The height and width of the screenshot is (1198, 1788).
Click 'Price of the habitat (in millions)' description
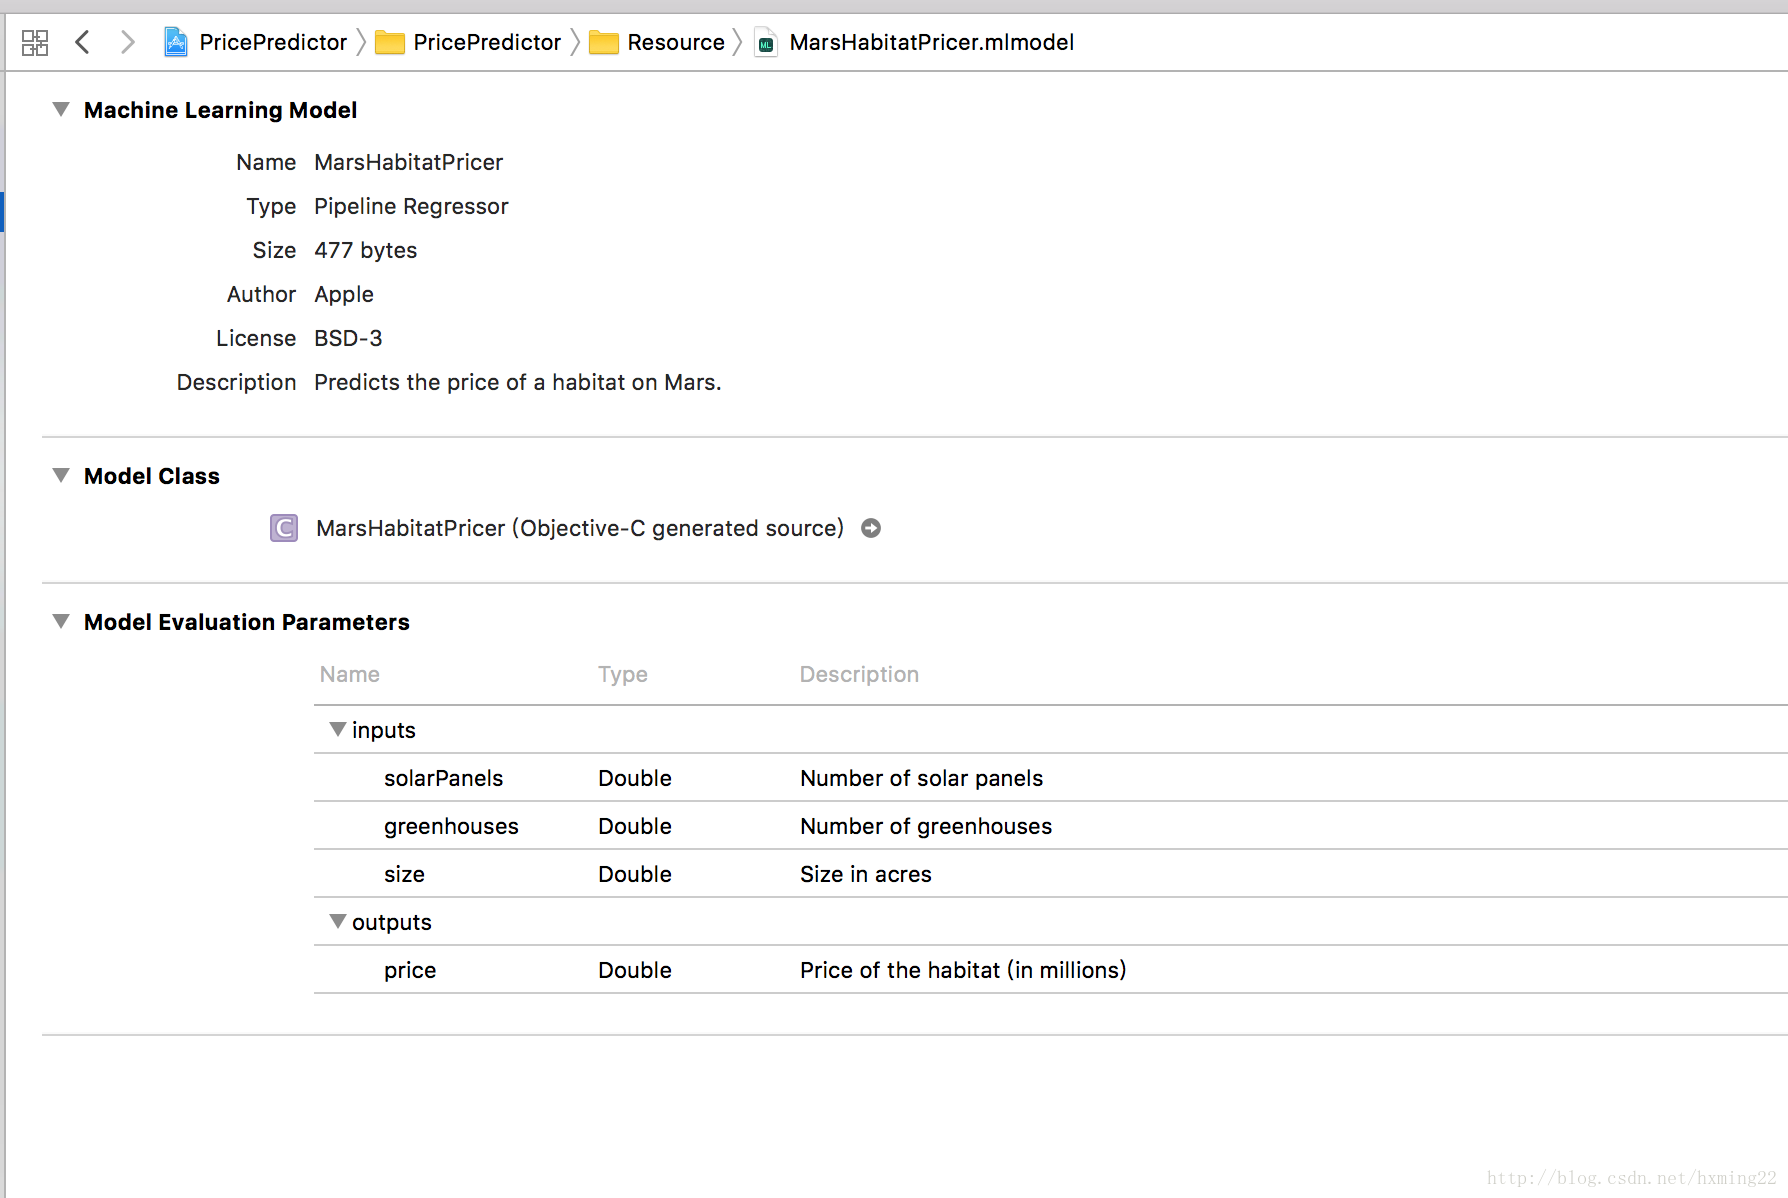coord(963,970)
